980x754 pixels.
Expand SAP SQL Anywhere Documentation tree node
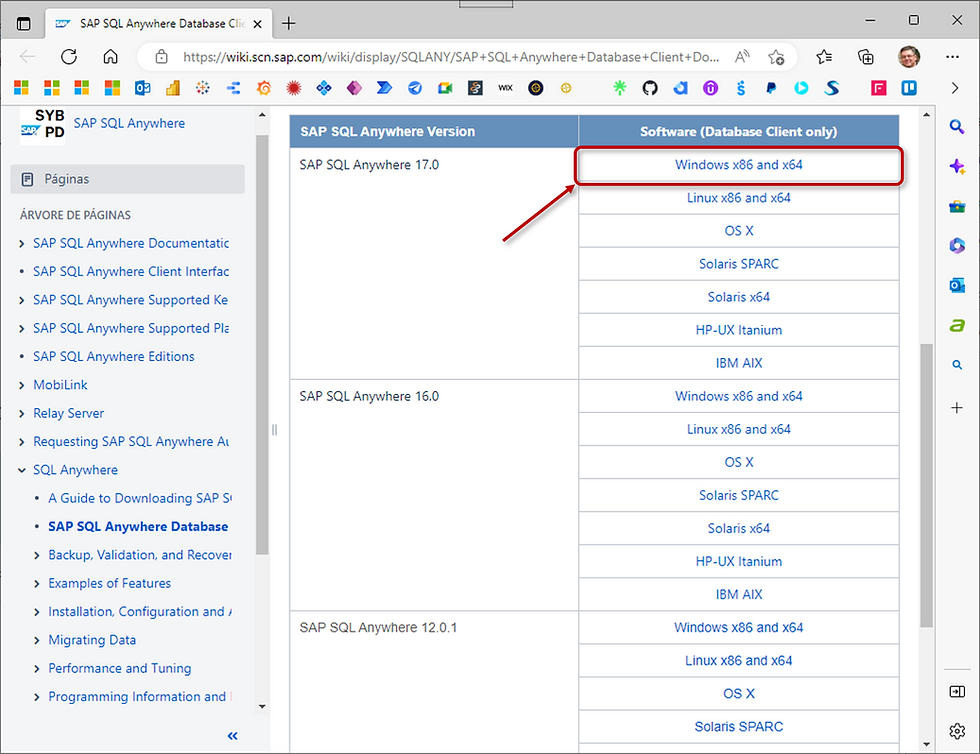tap(22, 244)
